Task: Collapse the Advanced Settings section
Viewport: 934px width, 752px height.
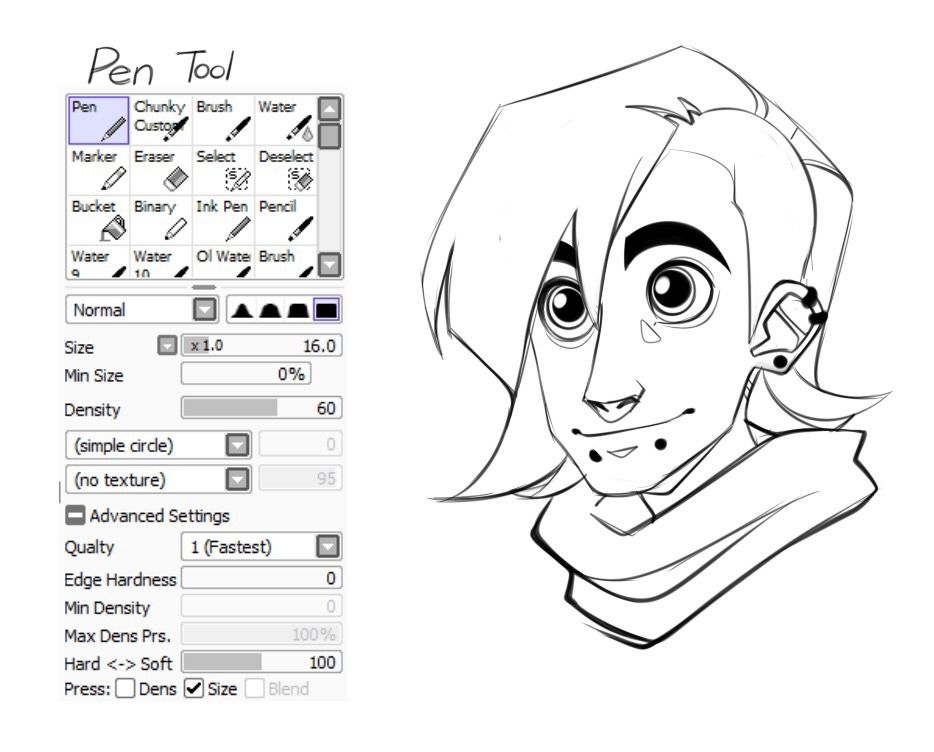Action: 74,515
